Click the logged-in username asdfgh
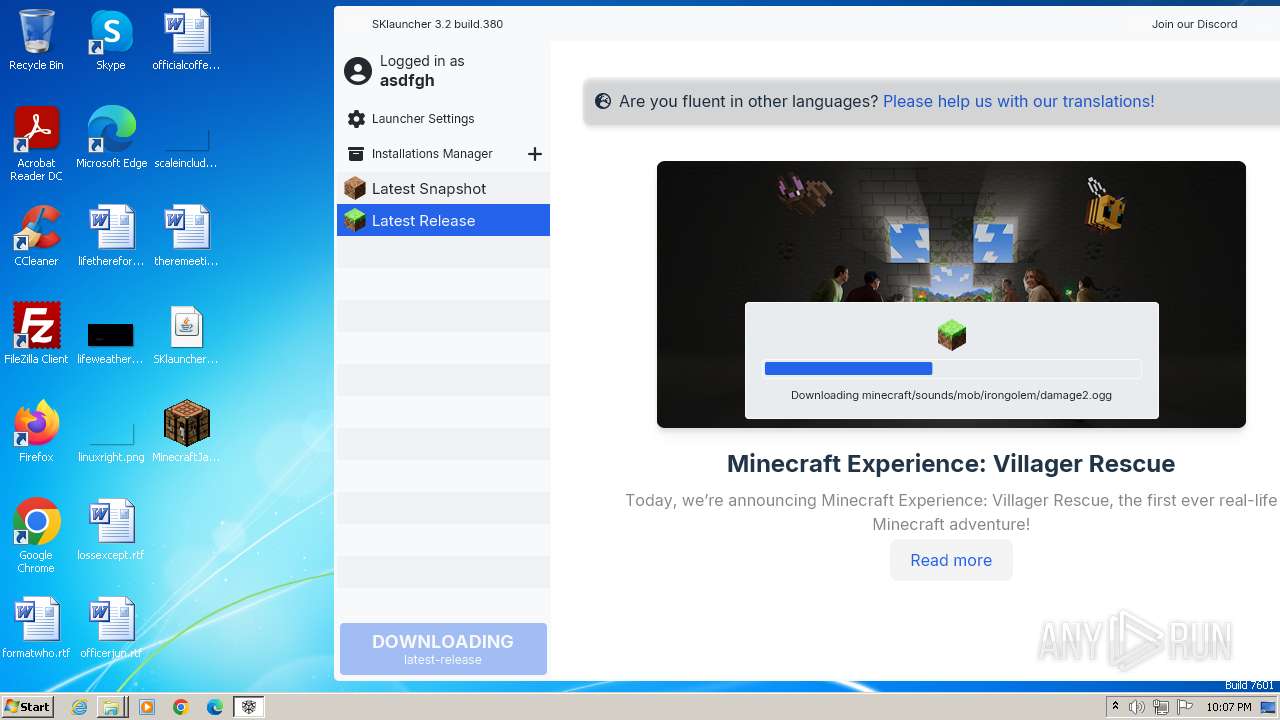1280x720 pixels. [x=407, y=81]
